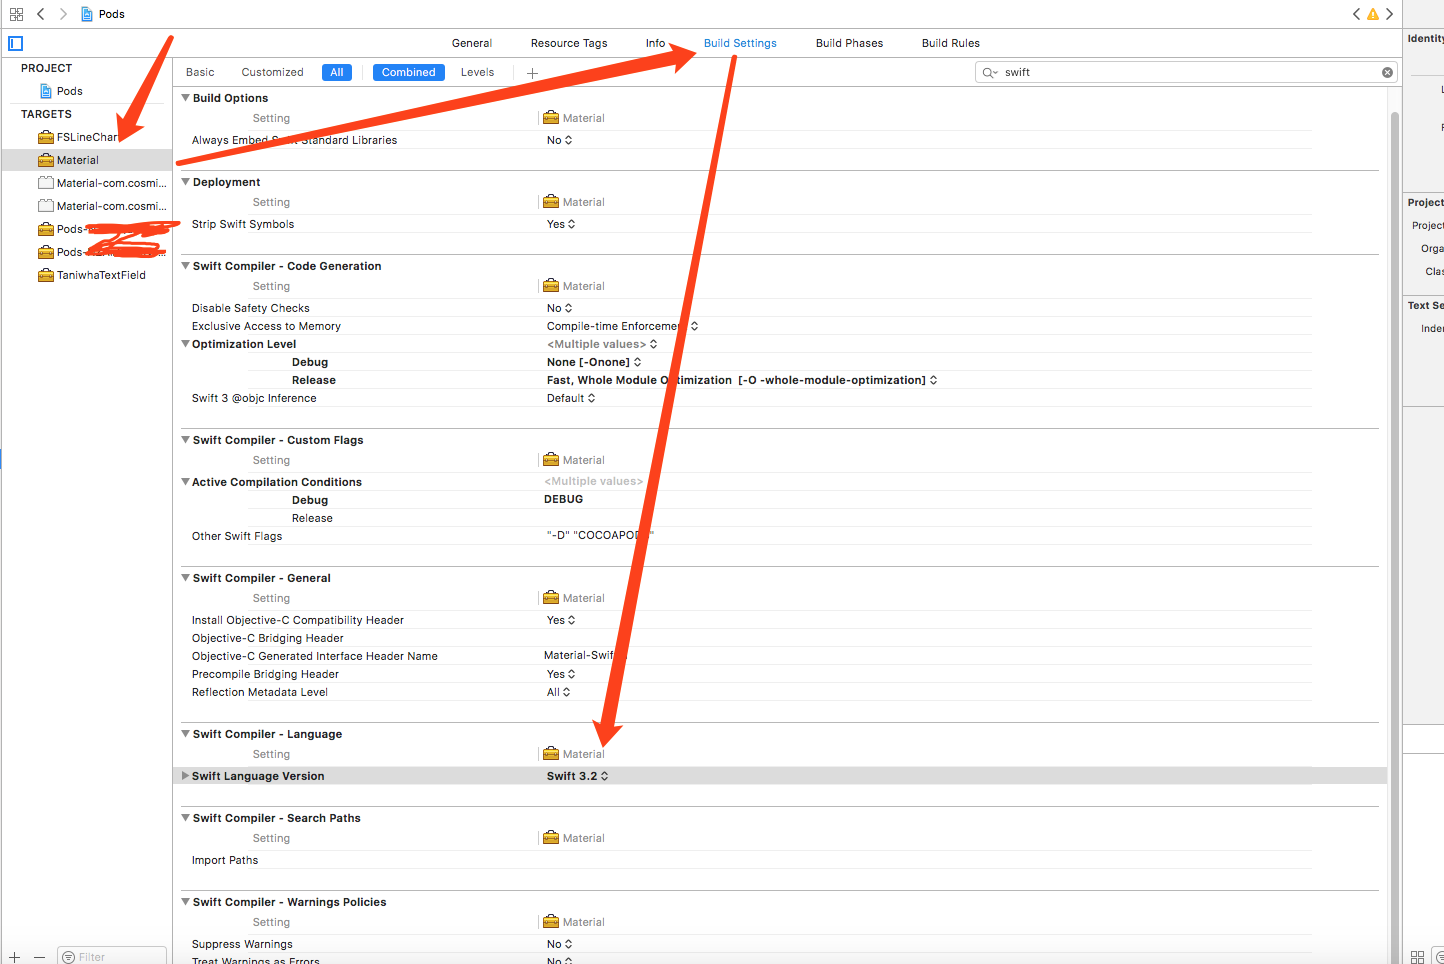The width and height of the screenshot is (1444, 964).
Task: Switch to Levels view
Action: pos(477,72)
